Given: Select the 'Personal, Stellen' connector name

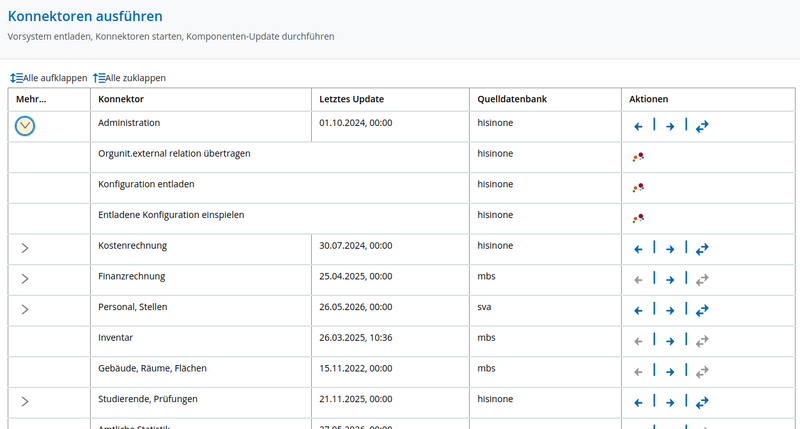Looking at the screenshot, I should point(133,307).
